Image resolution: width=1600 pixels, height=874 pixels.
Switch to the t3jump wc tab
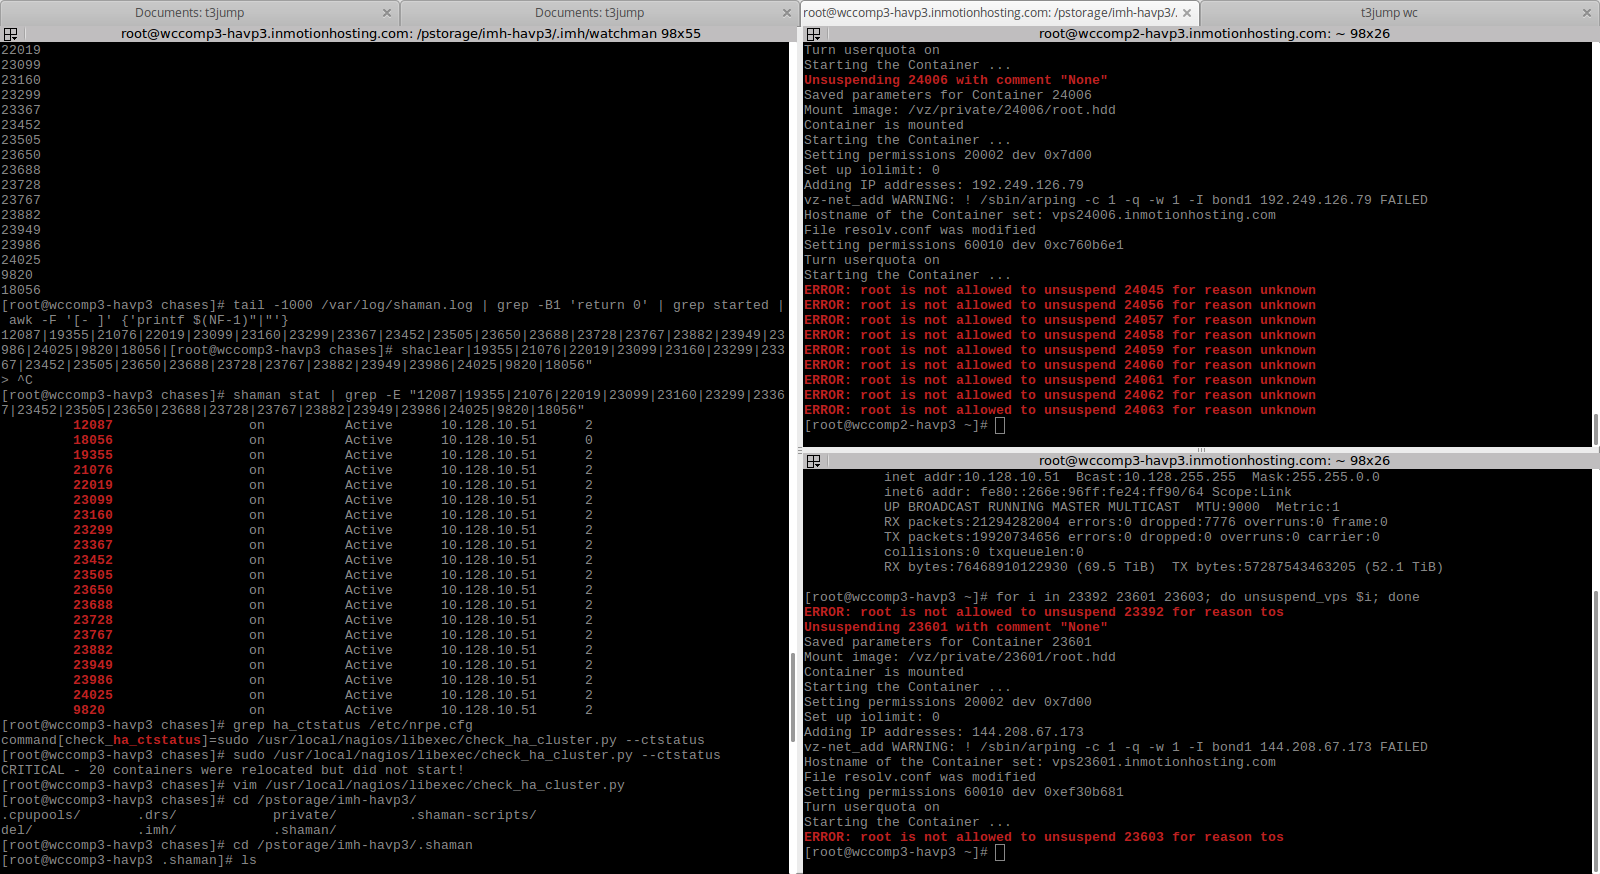pyautogui.click(x=1388, y=13)
